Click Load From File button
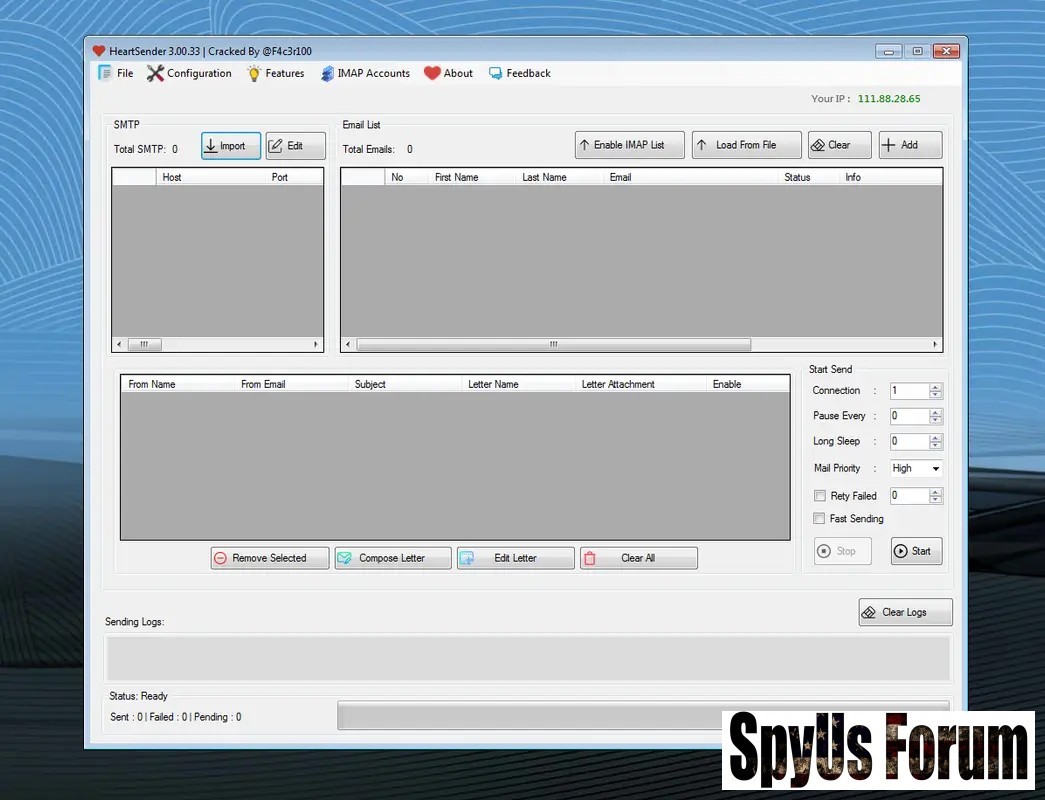Screen dimensions: 1045x800 tap(746, 145)
